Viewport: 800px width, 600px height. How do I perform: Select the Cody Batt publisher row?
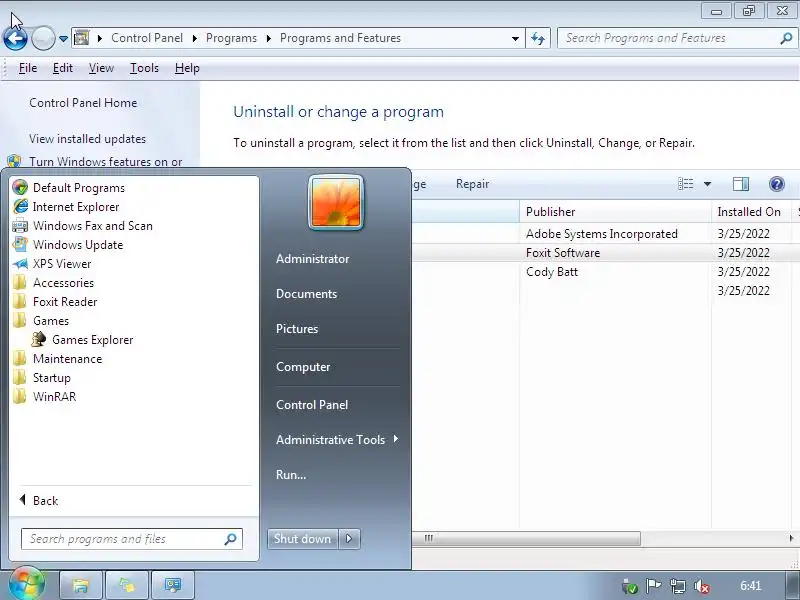[552, 271]
